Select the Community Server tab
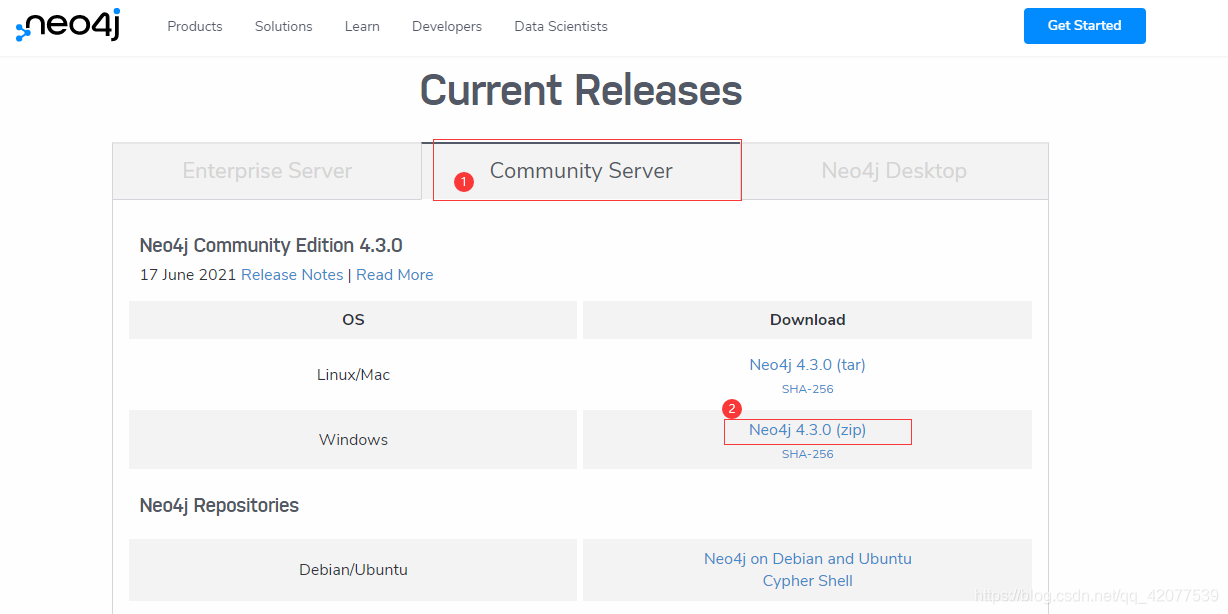 pyautogui.click(x=581, y=171)
